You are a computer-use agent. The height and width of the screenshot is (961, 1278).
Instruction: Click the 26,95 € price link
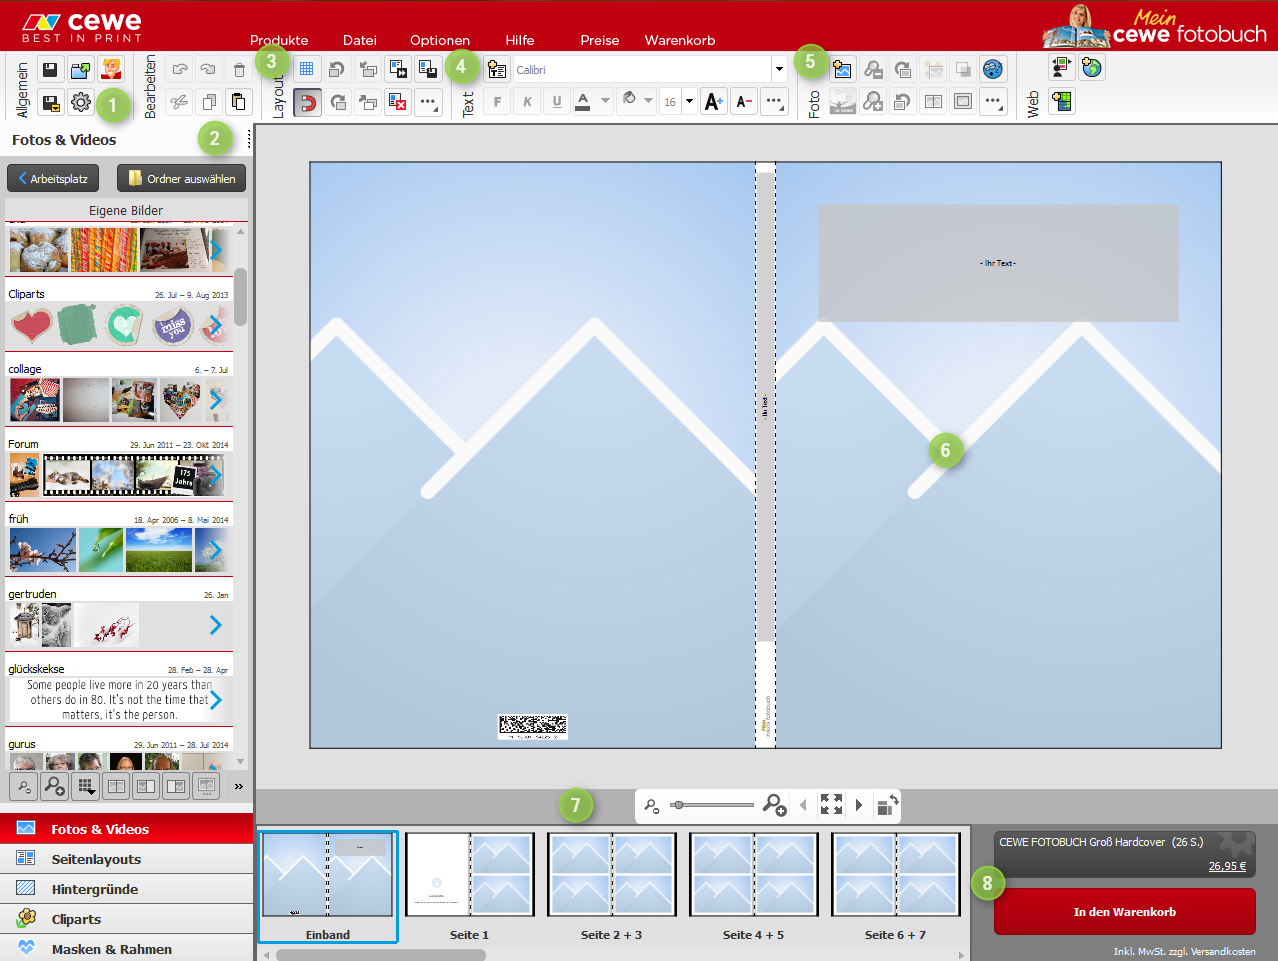point(1227,866)
